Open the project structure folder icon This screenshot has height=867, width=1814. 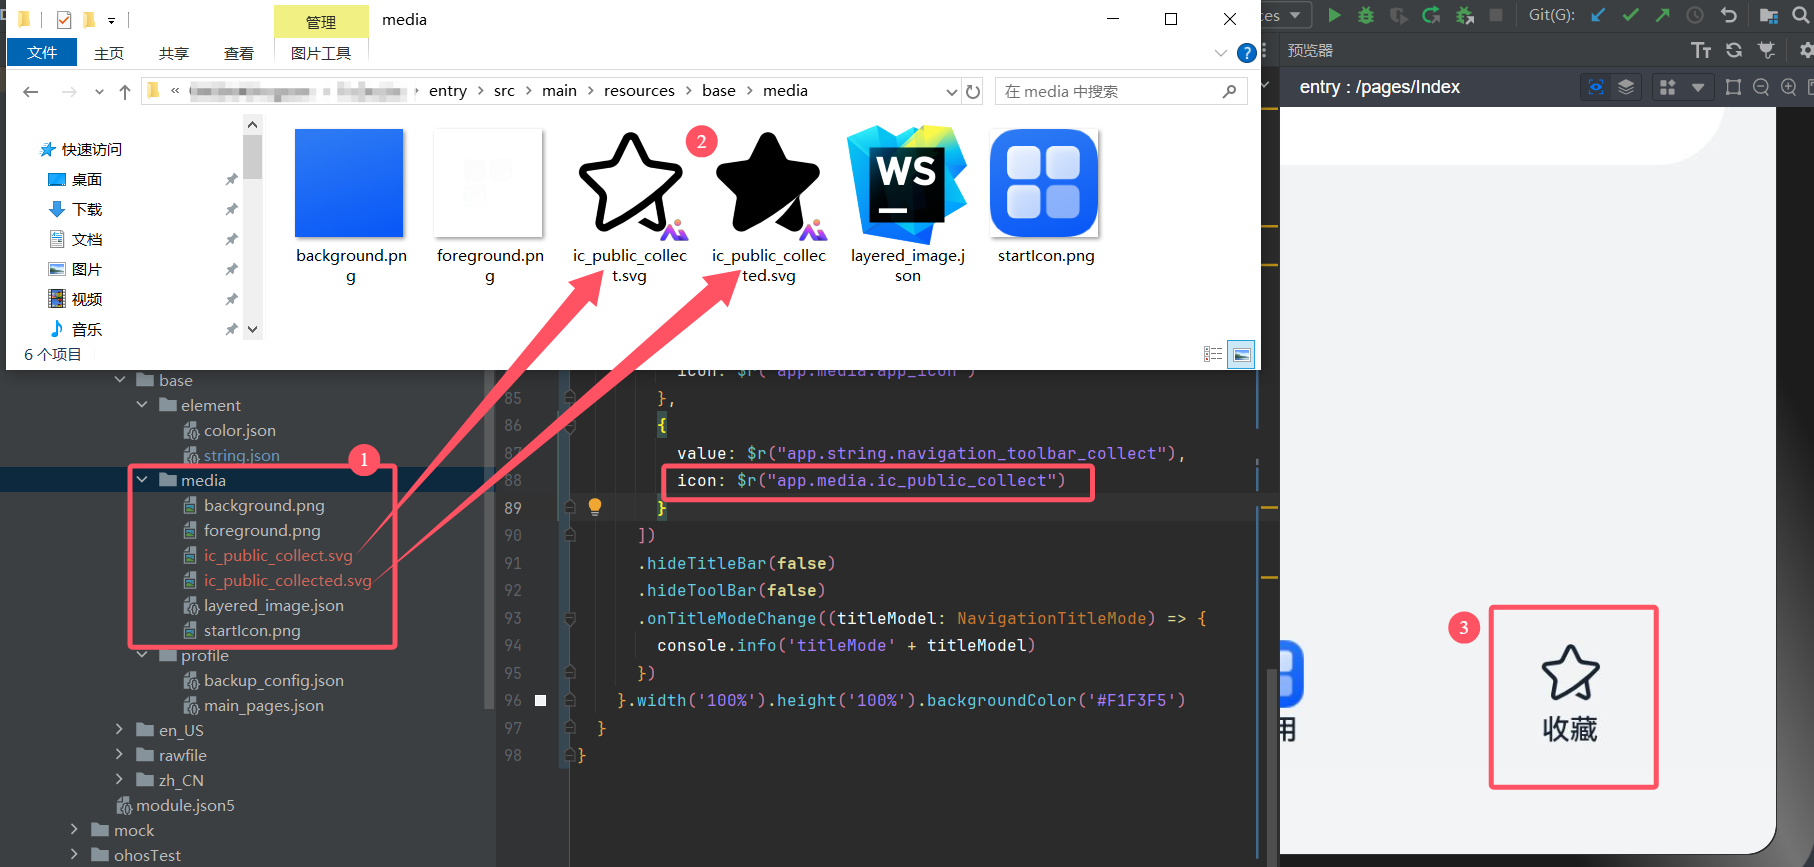pos(1769,15)
